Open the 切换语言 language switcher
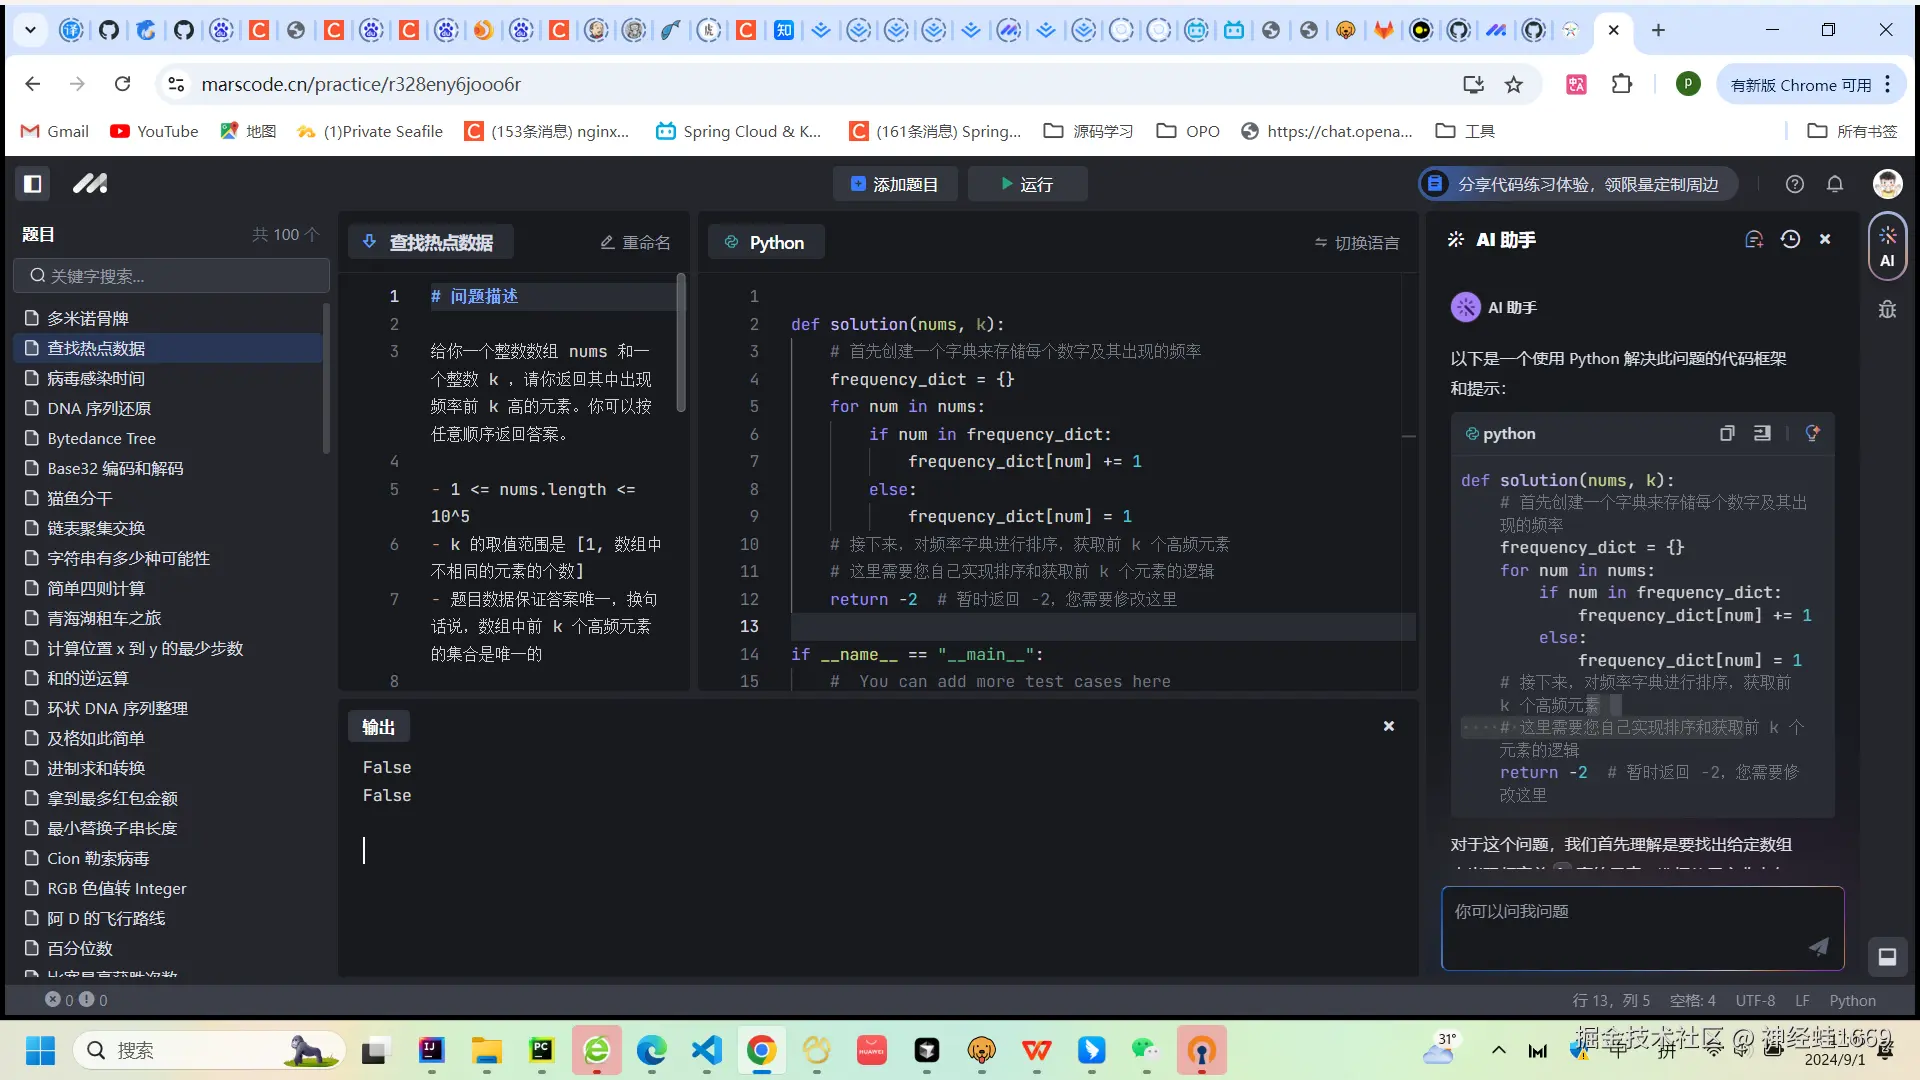1920x1080 pixels. [1356, 242]
